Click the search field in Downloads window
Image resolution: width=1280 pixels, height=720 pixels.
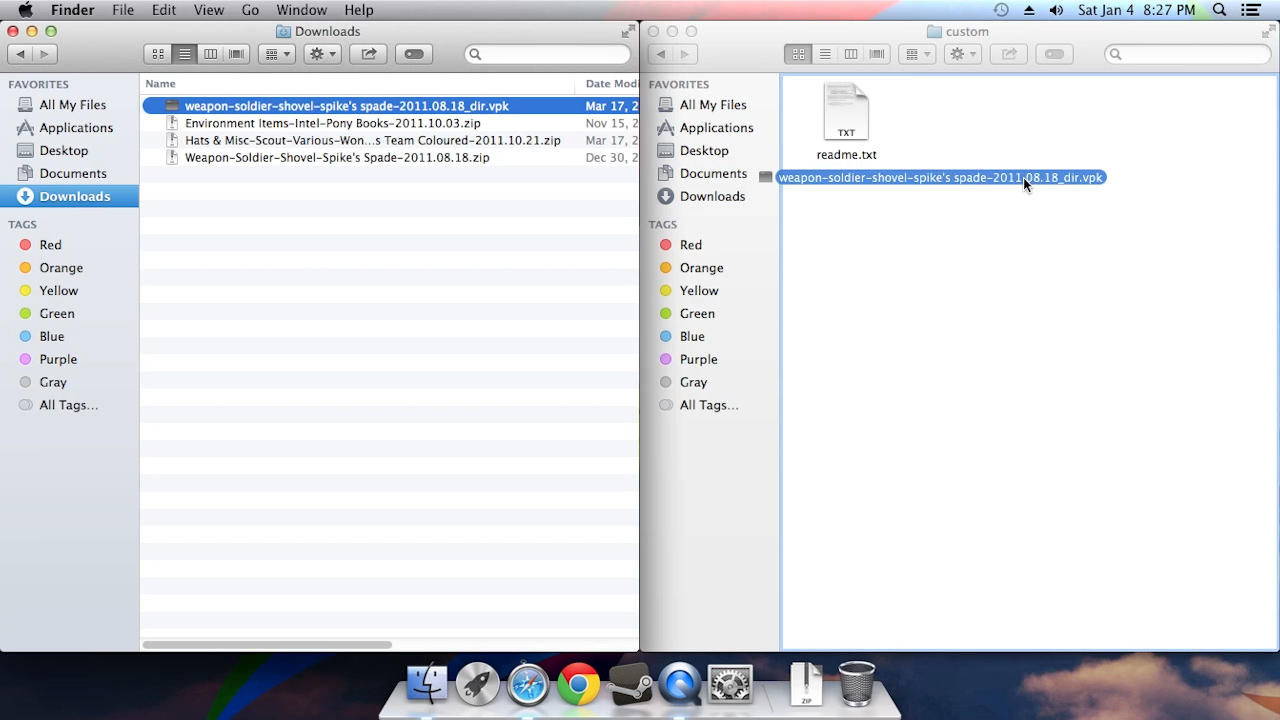pyautogui.click(x=547, y=54)
